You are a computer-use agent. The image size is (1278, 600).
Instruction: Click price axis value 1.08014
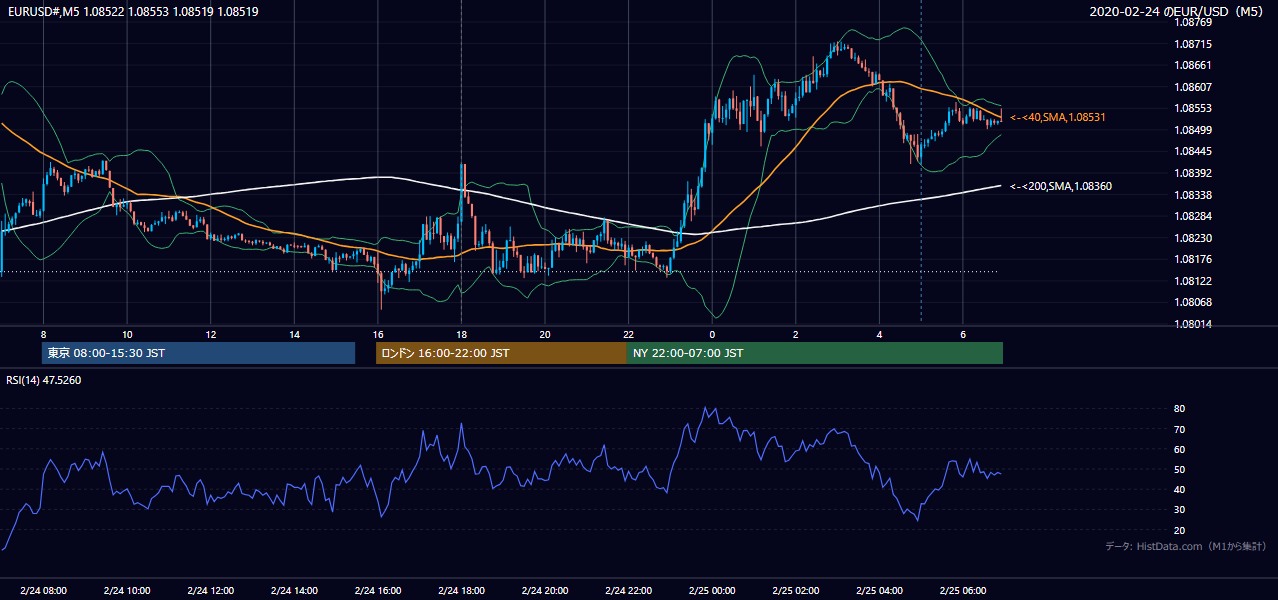pyautogui.click(x=1195, y=324)
